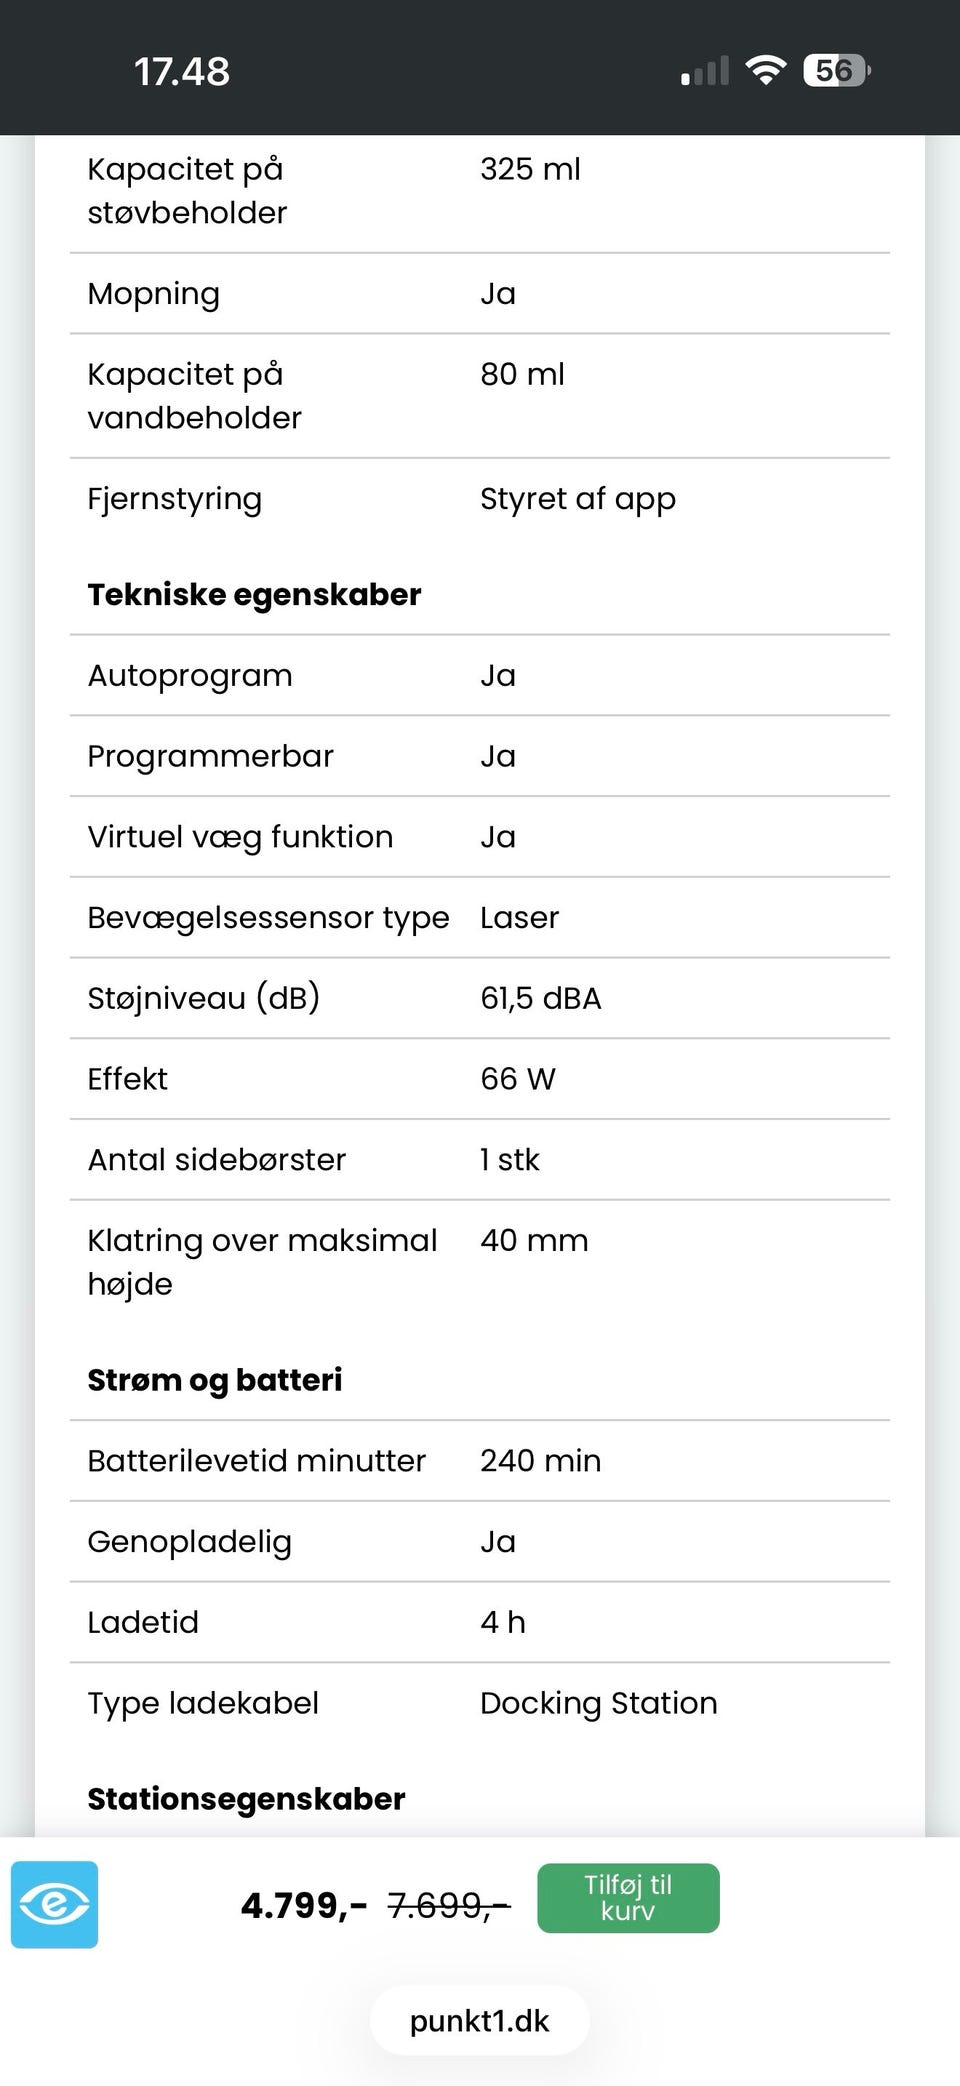This screenshot has width=960, height=2086.
Task: Tap the Bevægelsessensor type Laser value
Action: (519, 917)
